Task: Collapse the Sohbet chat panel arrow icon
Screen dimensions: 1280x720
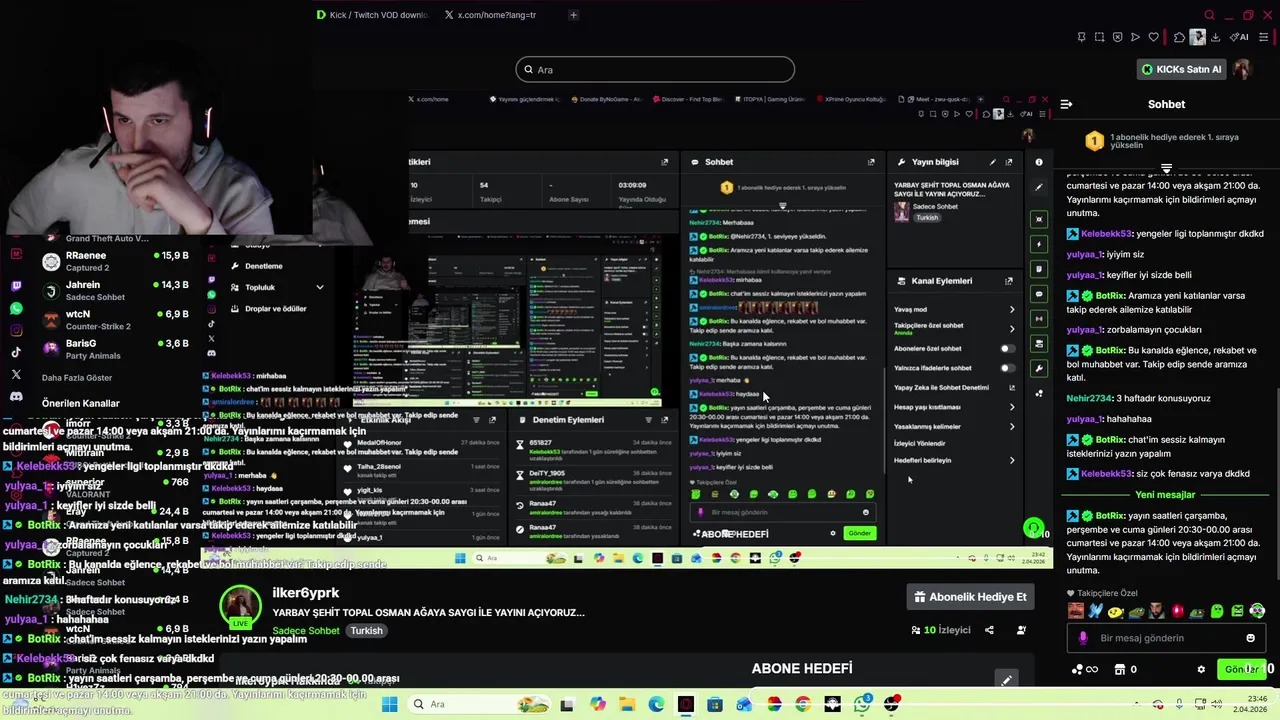Action: [x=1066, y=104]
